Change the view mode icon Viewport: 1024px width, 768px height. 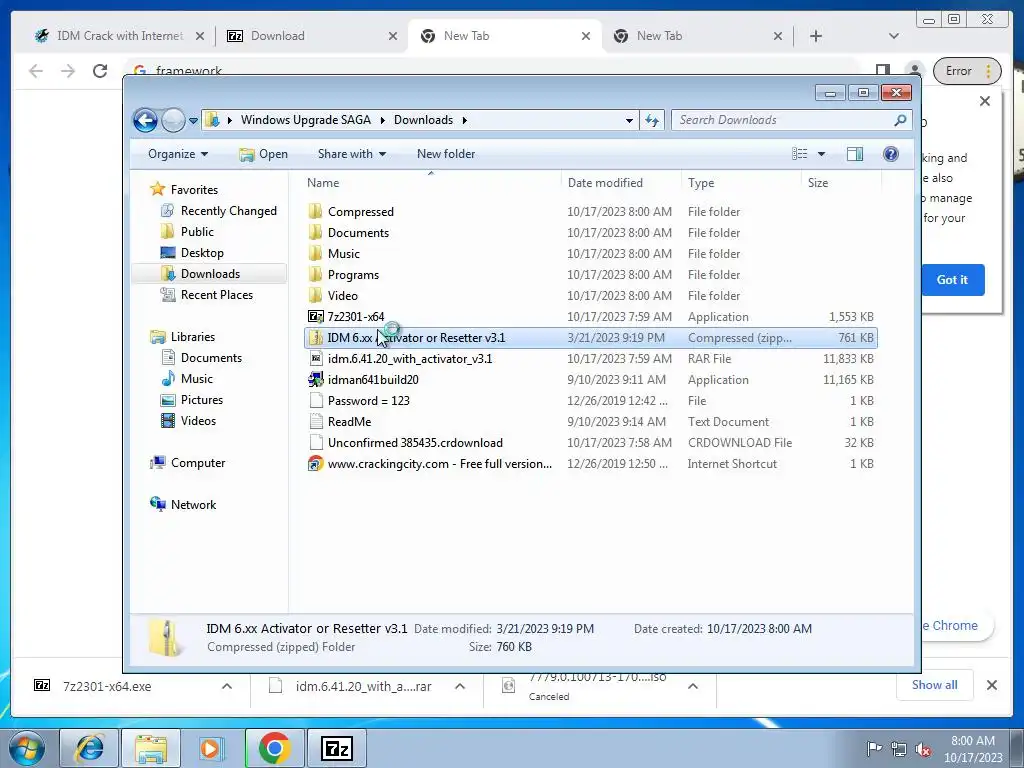(x=800, y=154)
